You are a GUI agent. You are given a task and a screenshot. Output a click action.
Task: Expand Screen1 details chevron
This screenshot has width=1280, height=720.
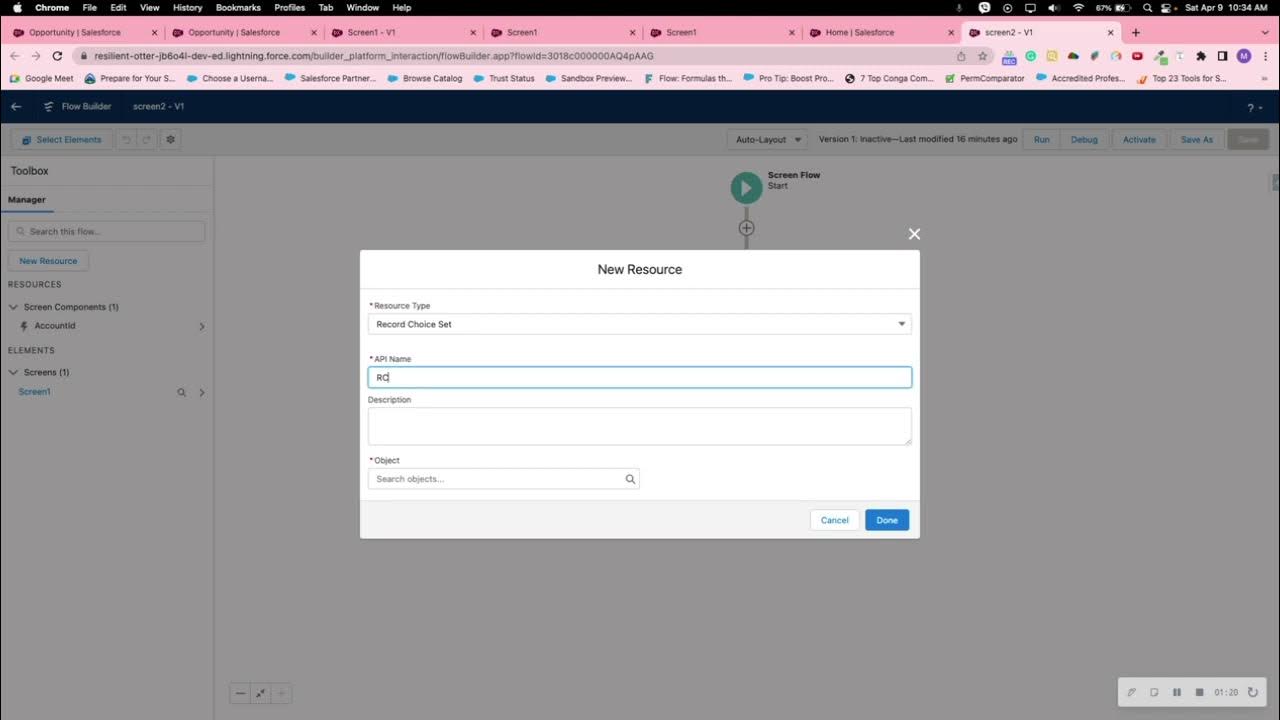click(x=202, y=393)
